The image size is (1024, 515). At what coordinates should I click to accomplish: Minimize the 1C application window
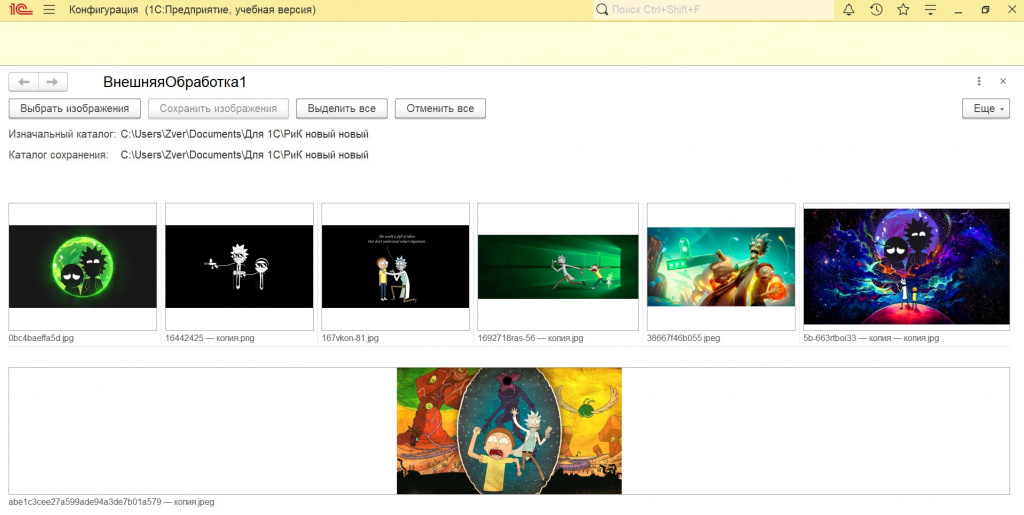tap(958, 10)
